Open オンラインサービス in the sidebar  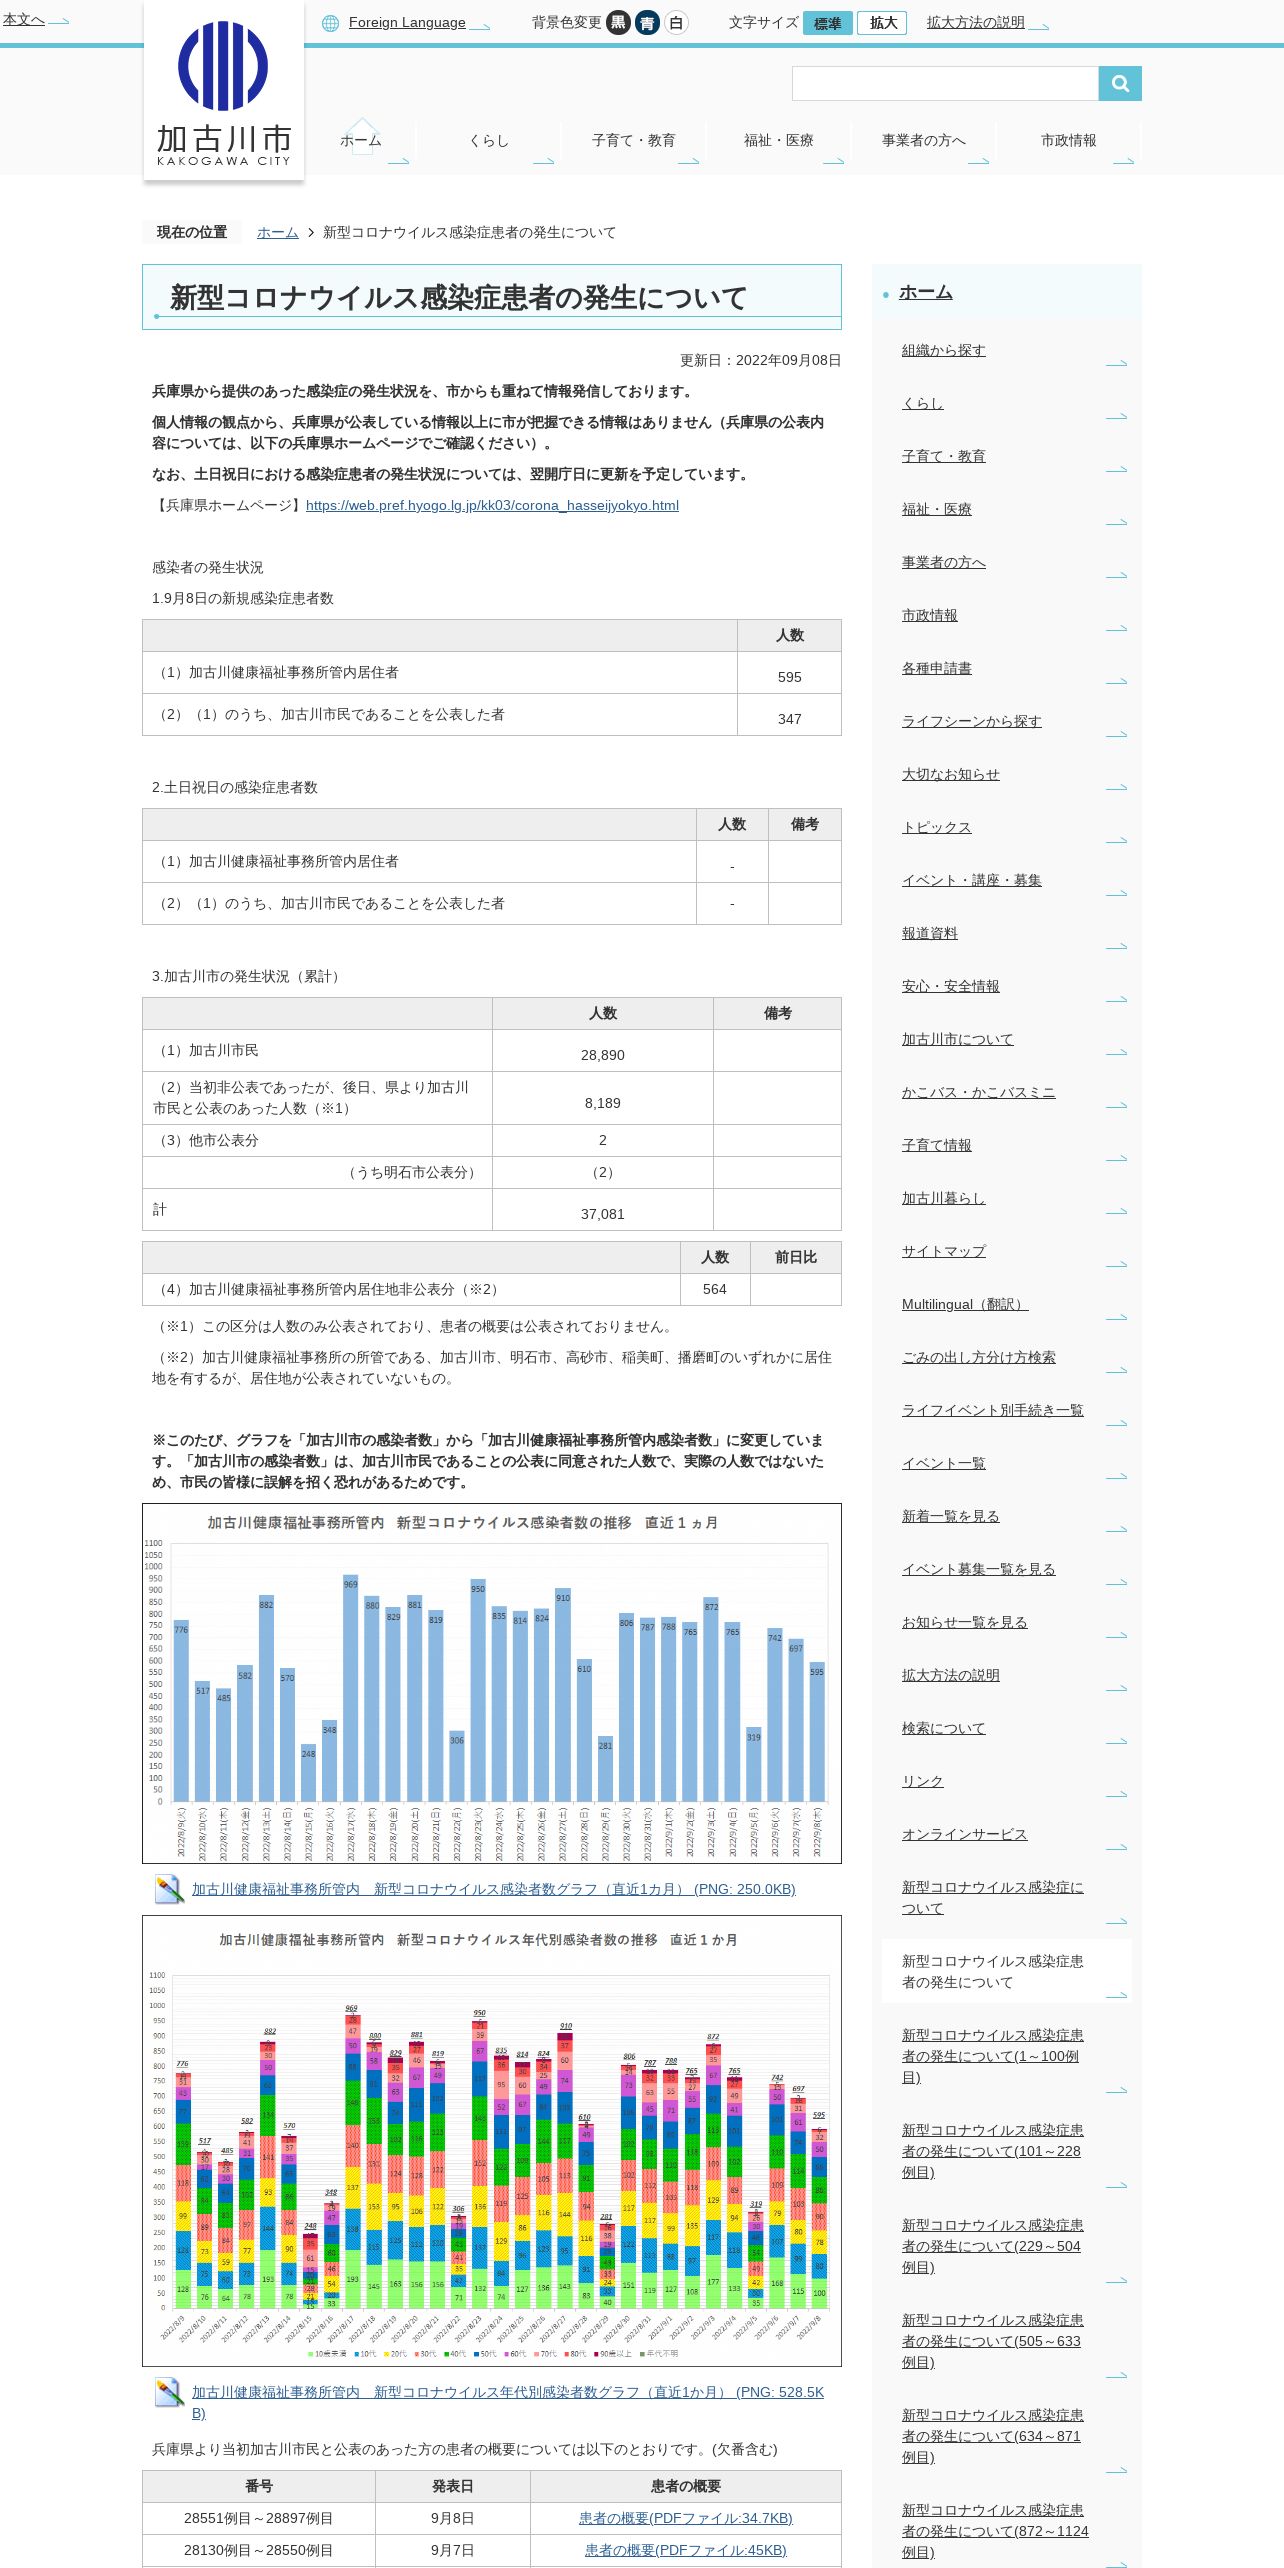pyautogui.click(x=964, y=1834)
